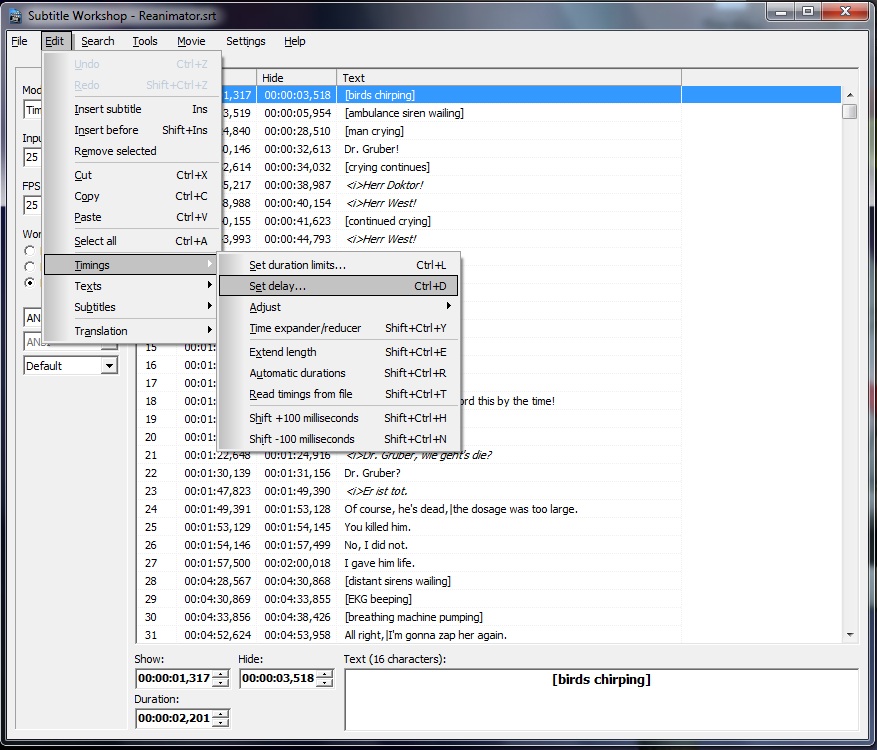Open the Search menu
Viewport: 877px width, 750px height.
[97, 41]
